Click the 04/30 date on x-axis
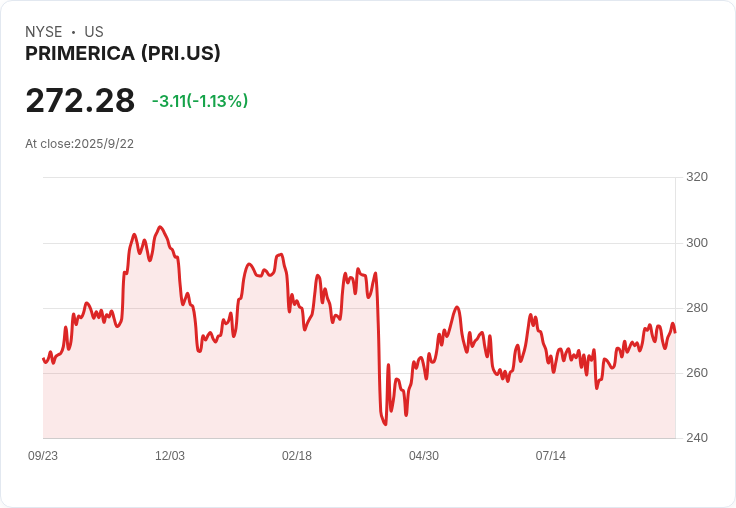 click(424, 456)
